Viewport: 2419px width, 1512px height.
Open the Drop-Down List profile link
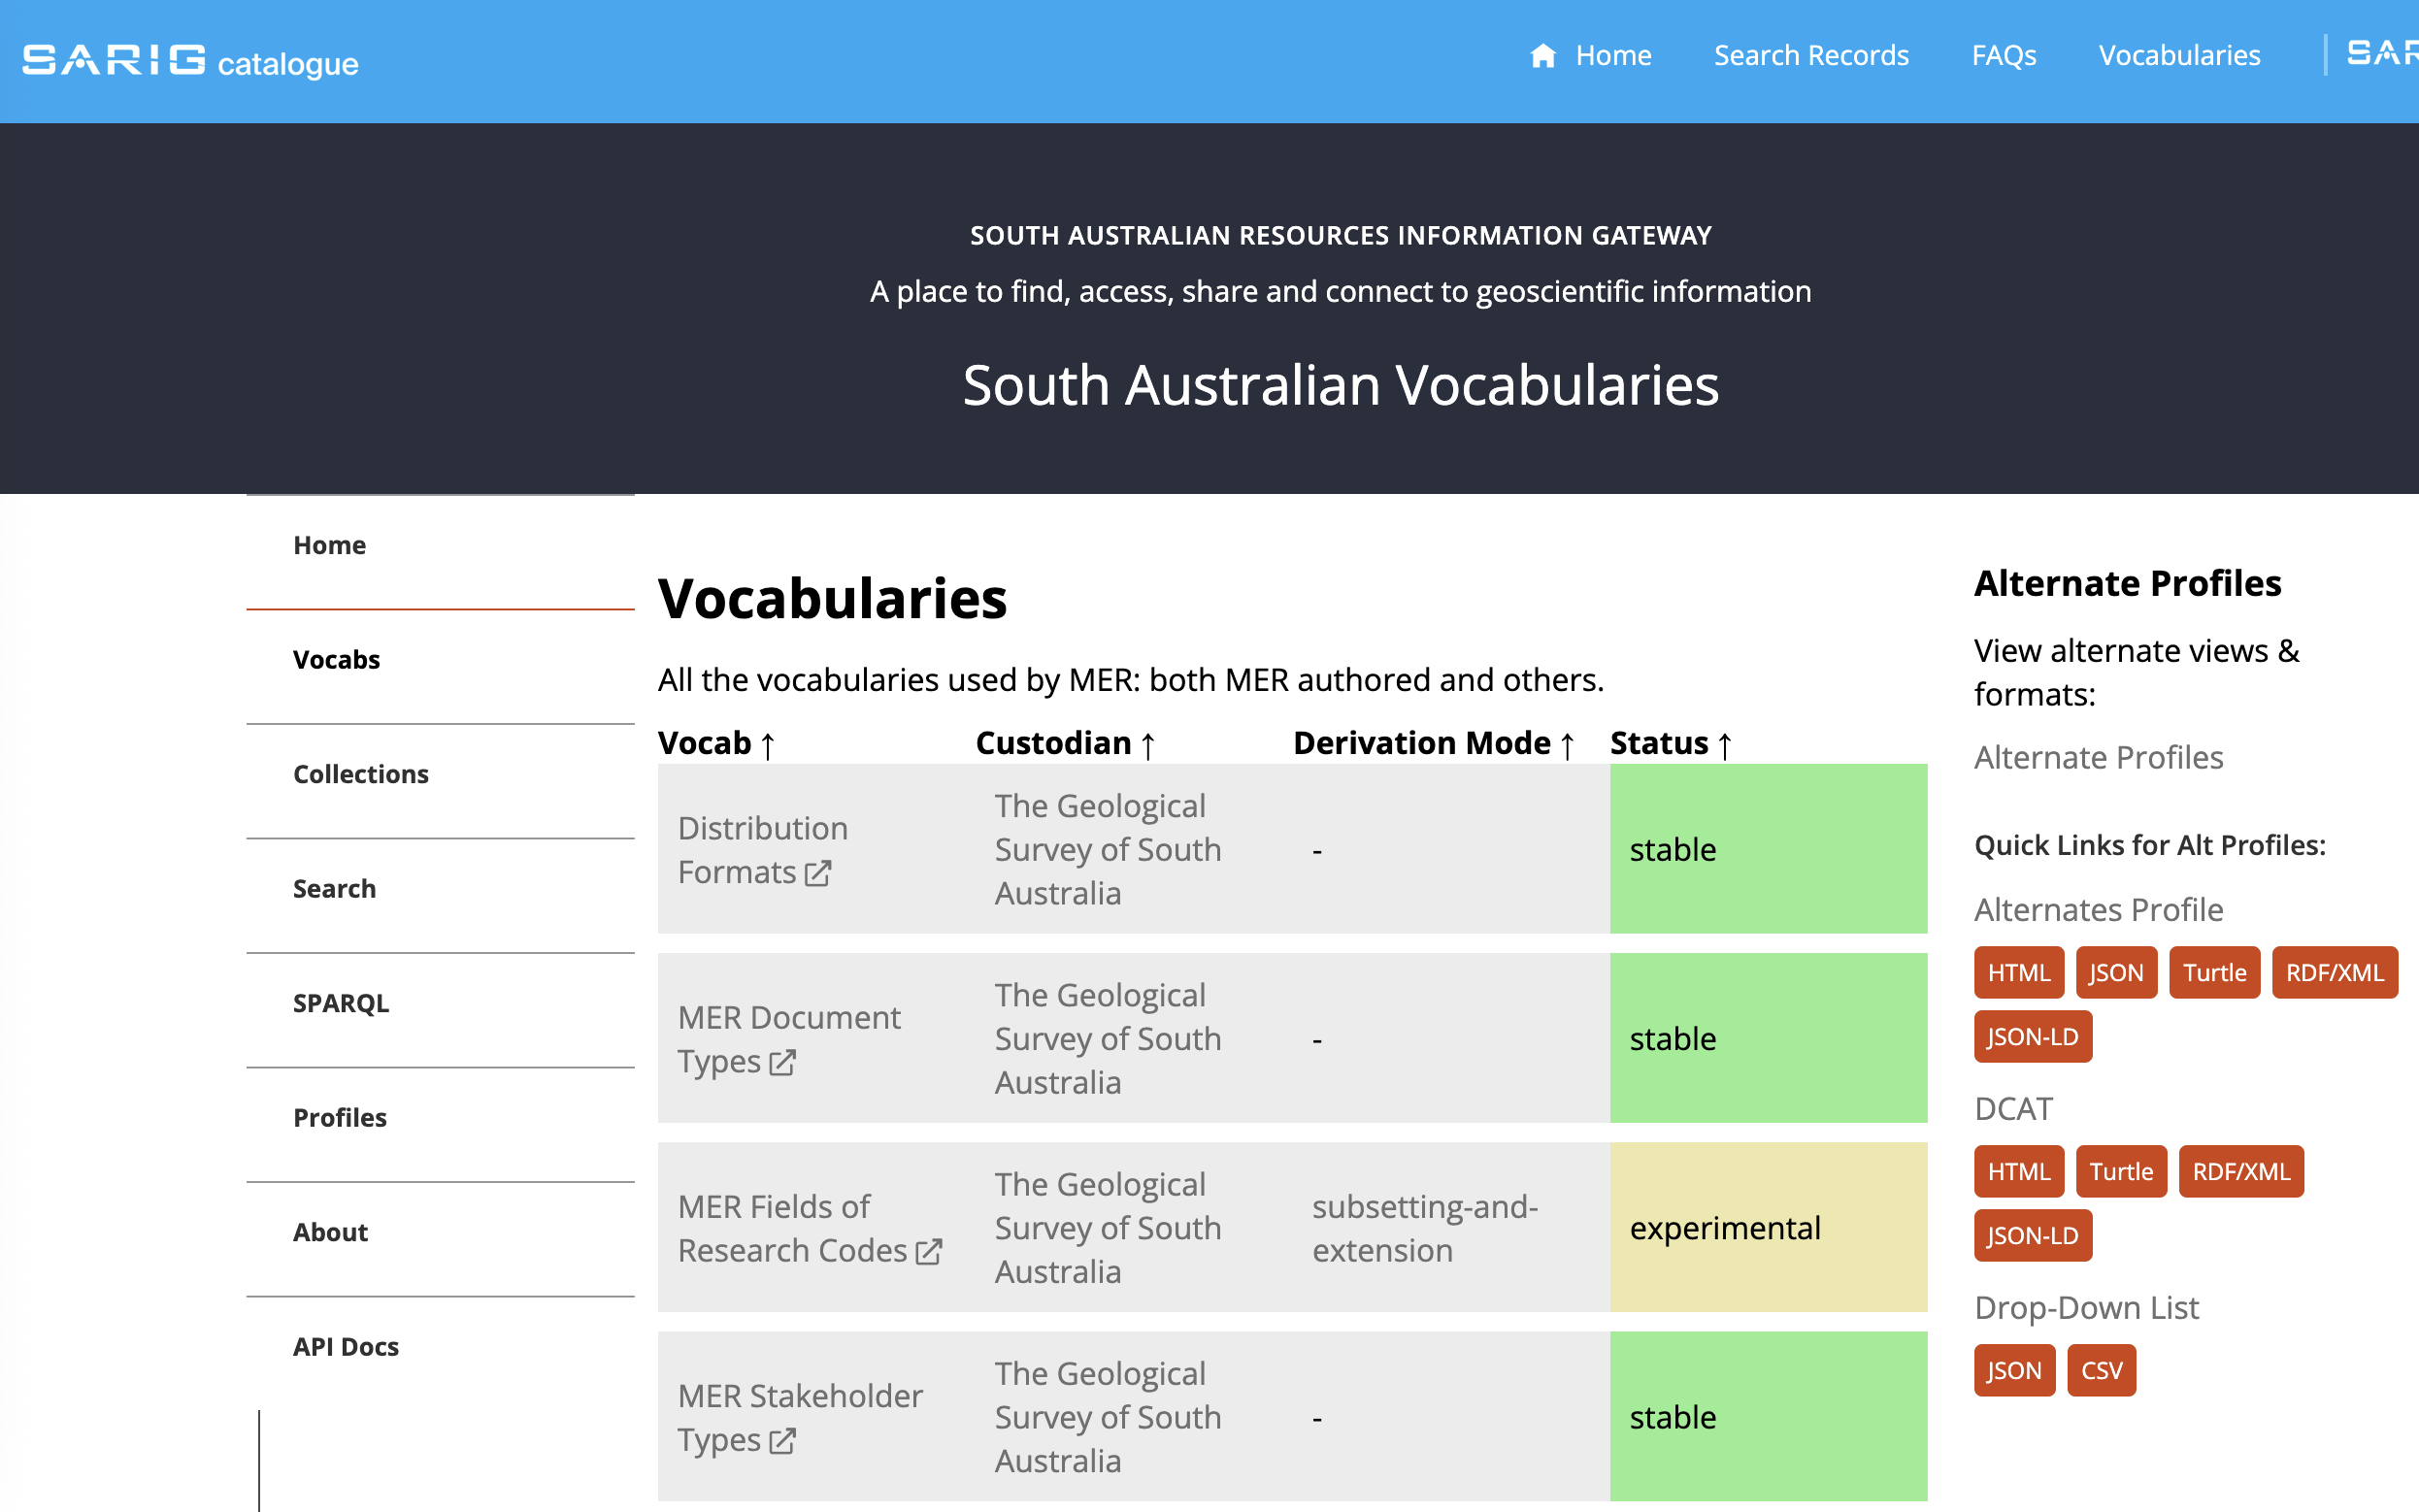(x=2086, y=1308)
